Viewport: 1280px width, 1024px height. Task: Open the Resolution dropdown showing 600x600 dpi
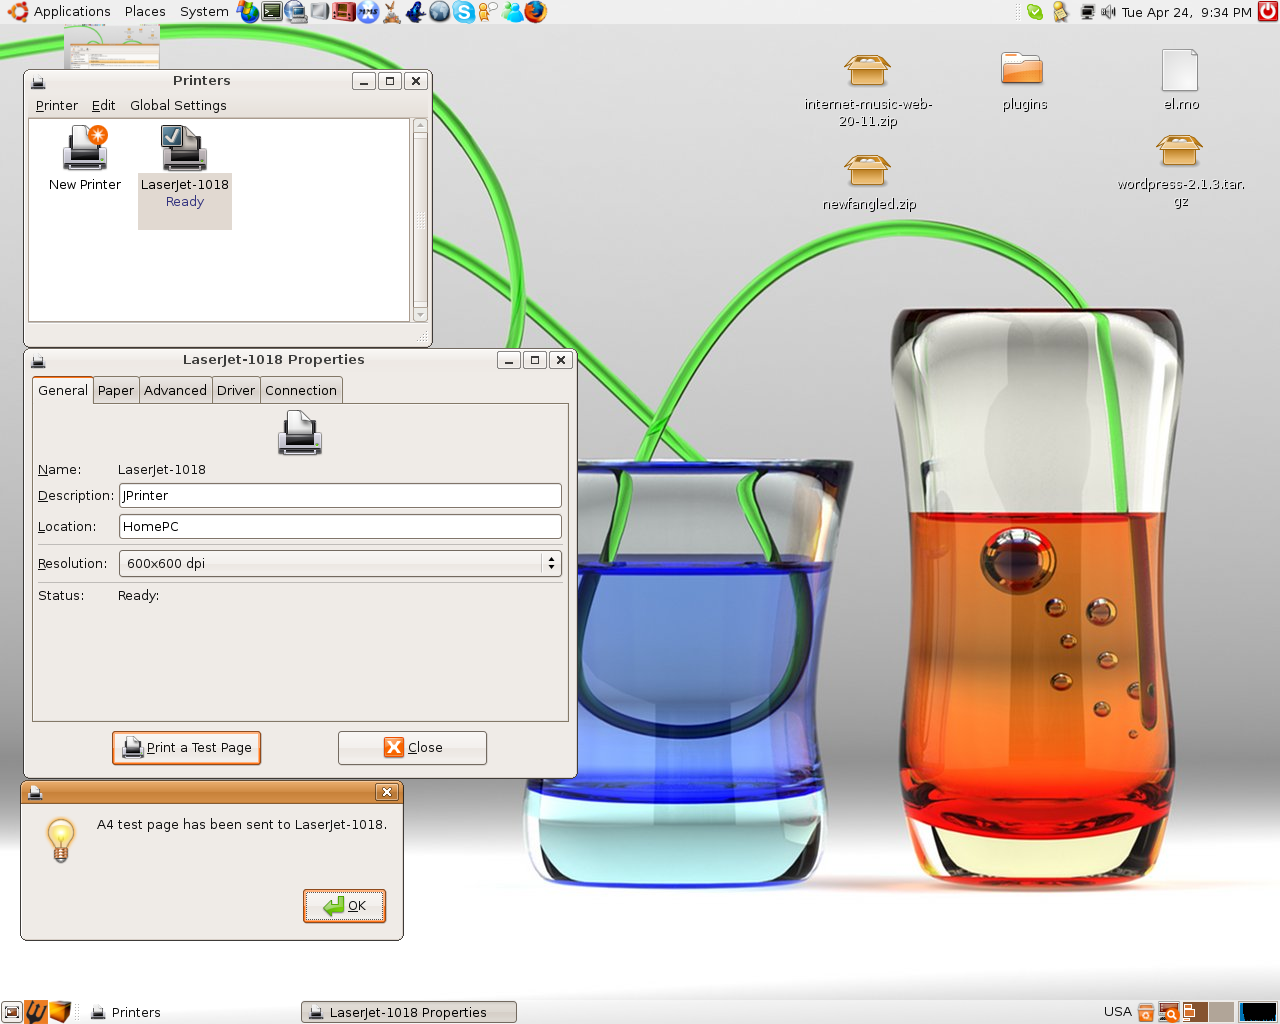coord(340,564)
